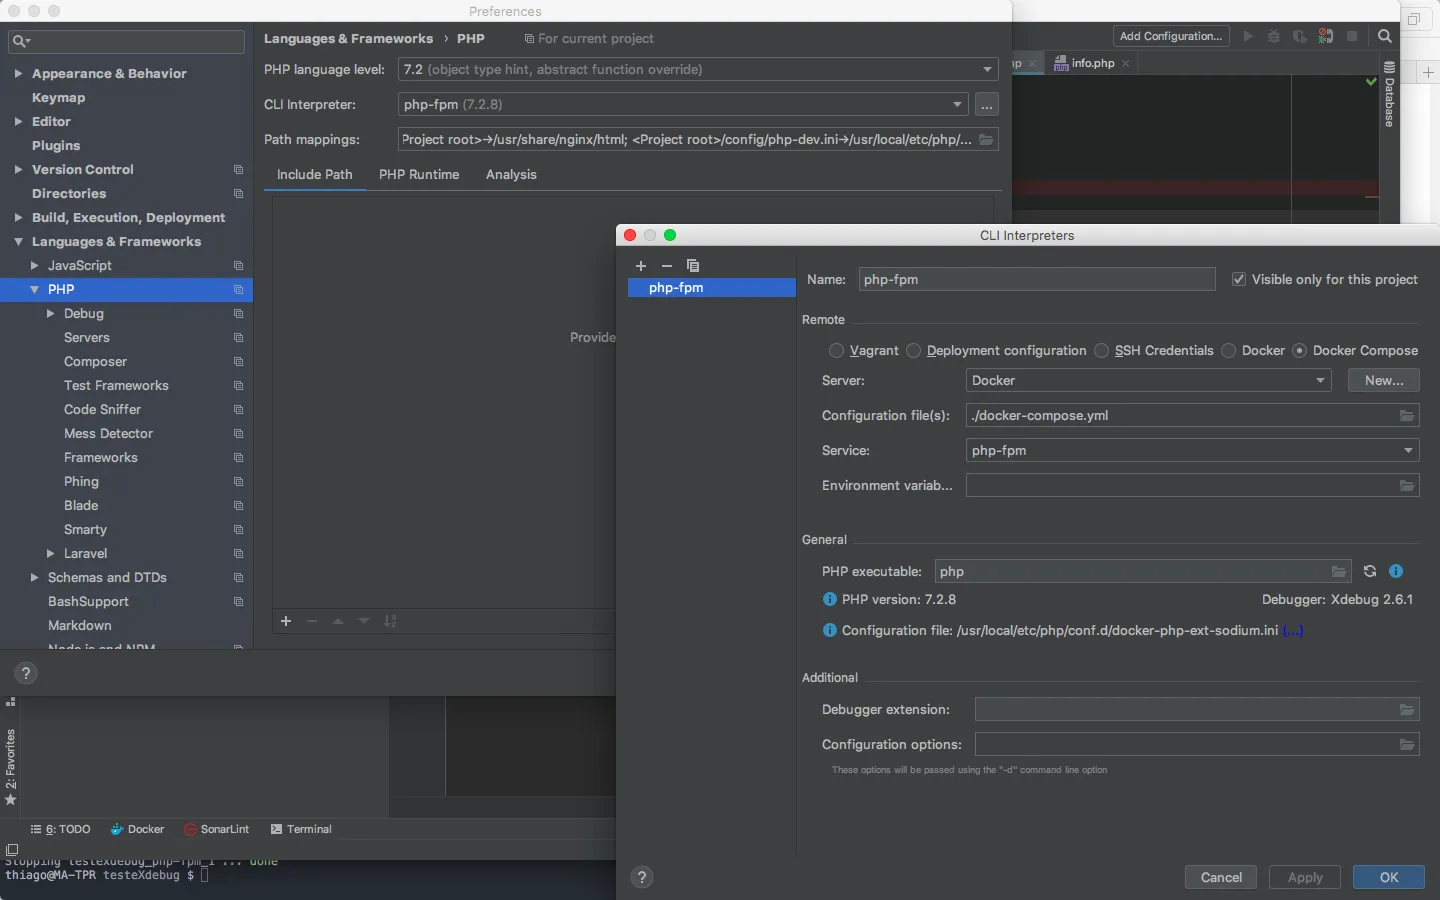Browse for the PHP executable path
Screen dimensions: 1440x900
point(1338,572)
